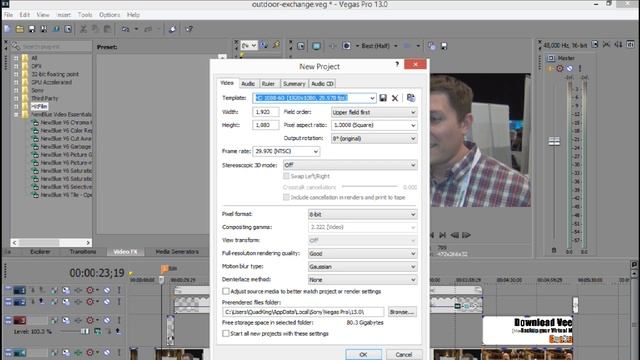640x360 pixels.
Task: Click the Browse... button
Action: click(402, 312)
